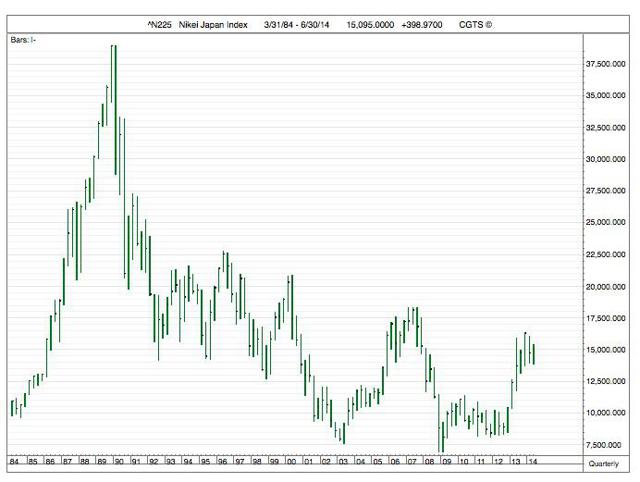The height and width of the screenshot is (482, 640).
Task: Click the last price value 15,095.0000
Action: tap(370, 25)
